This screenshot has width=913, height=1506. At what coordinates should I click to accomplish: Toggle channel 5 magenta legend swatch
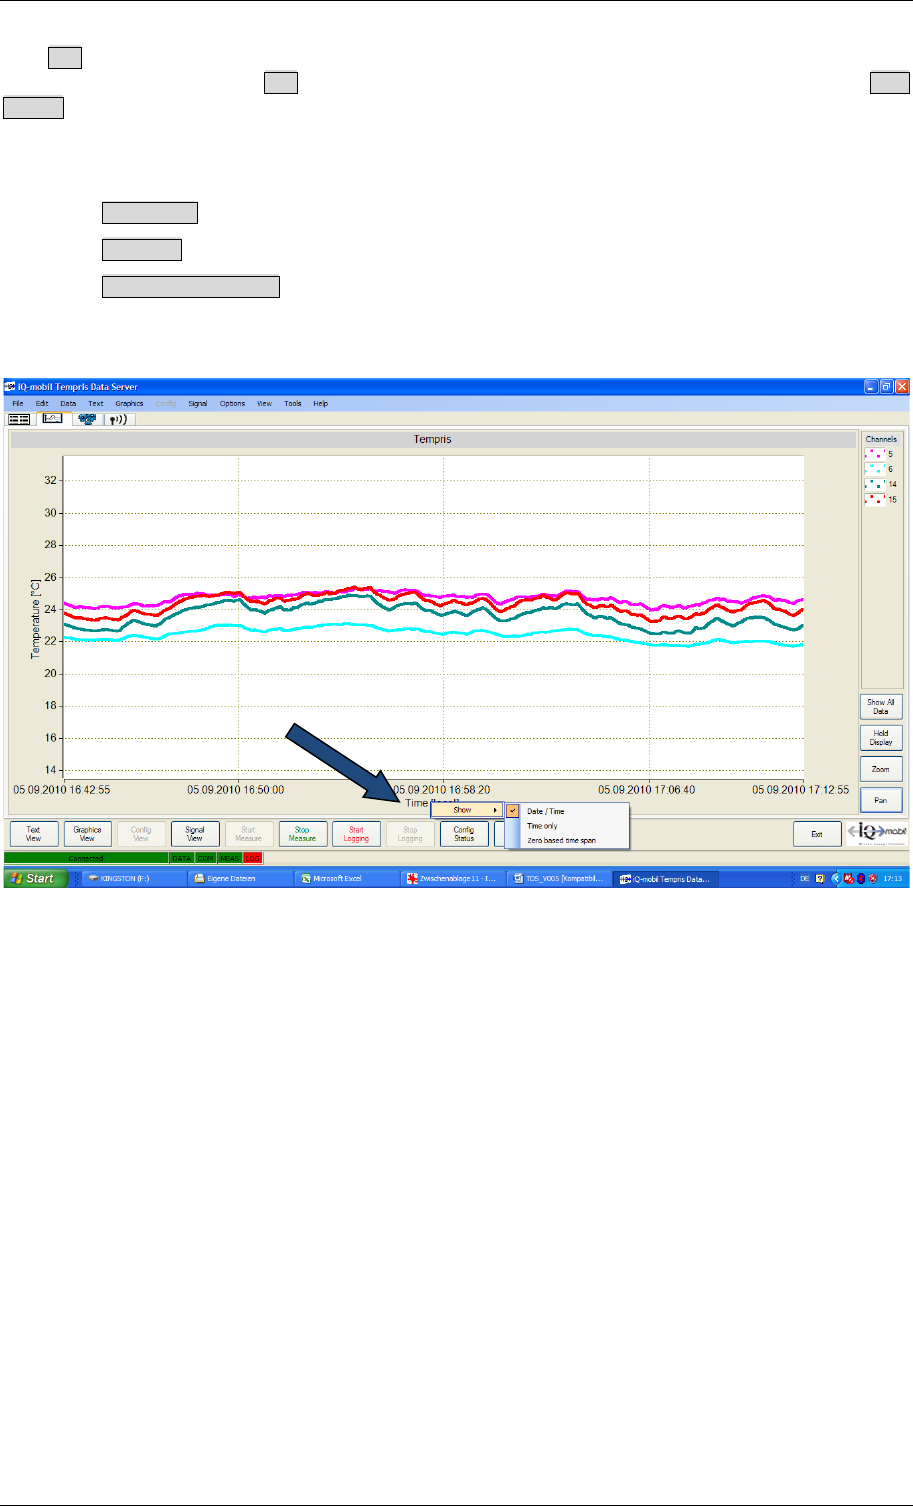click(874, 454)
